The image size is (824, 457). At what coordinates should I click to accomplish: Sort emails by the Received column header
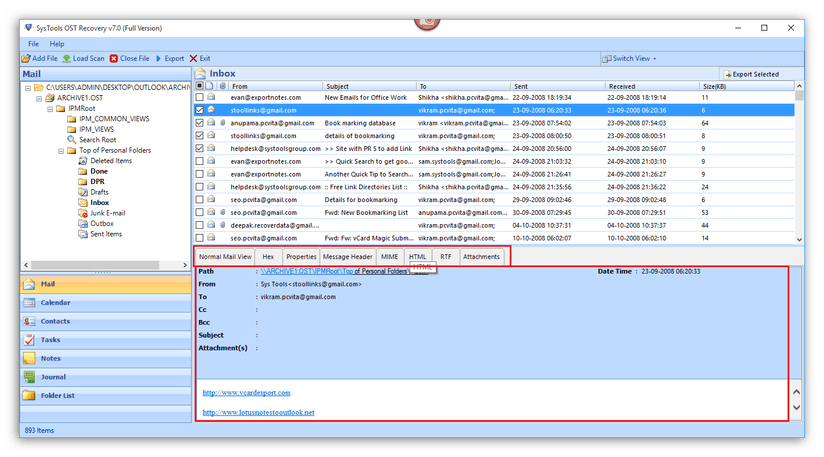(x=652, y=86)
